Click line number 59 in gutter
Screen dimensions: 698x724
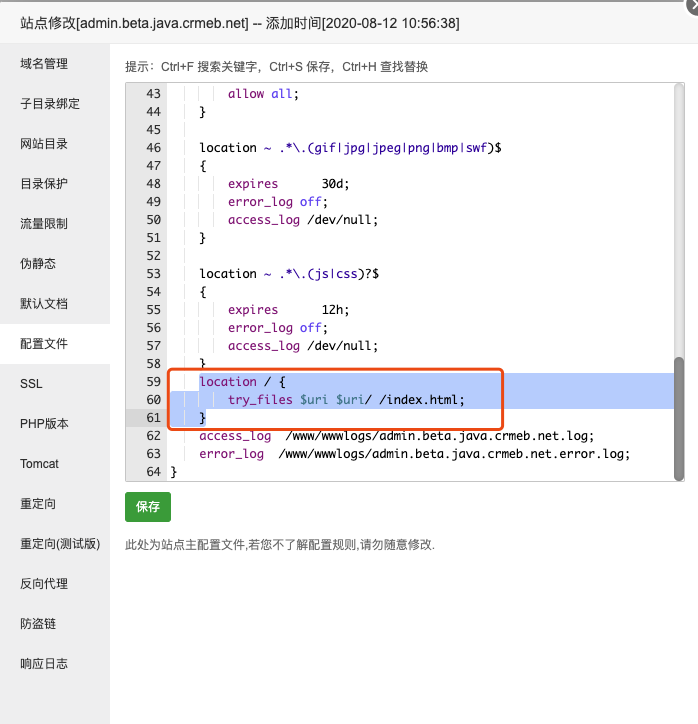153,382
